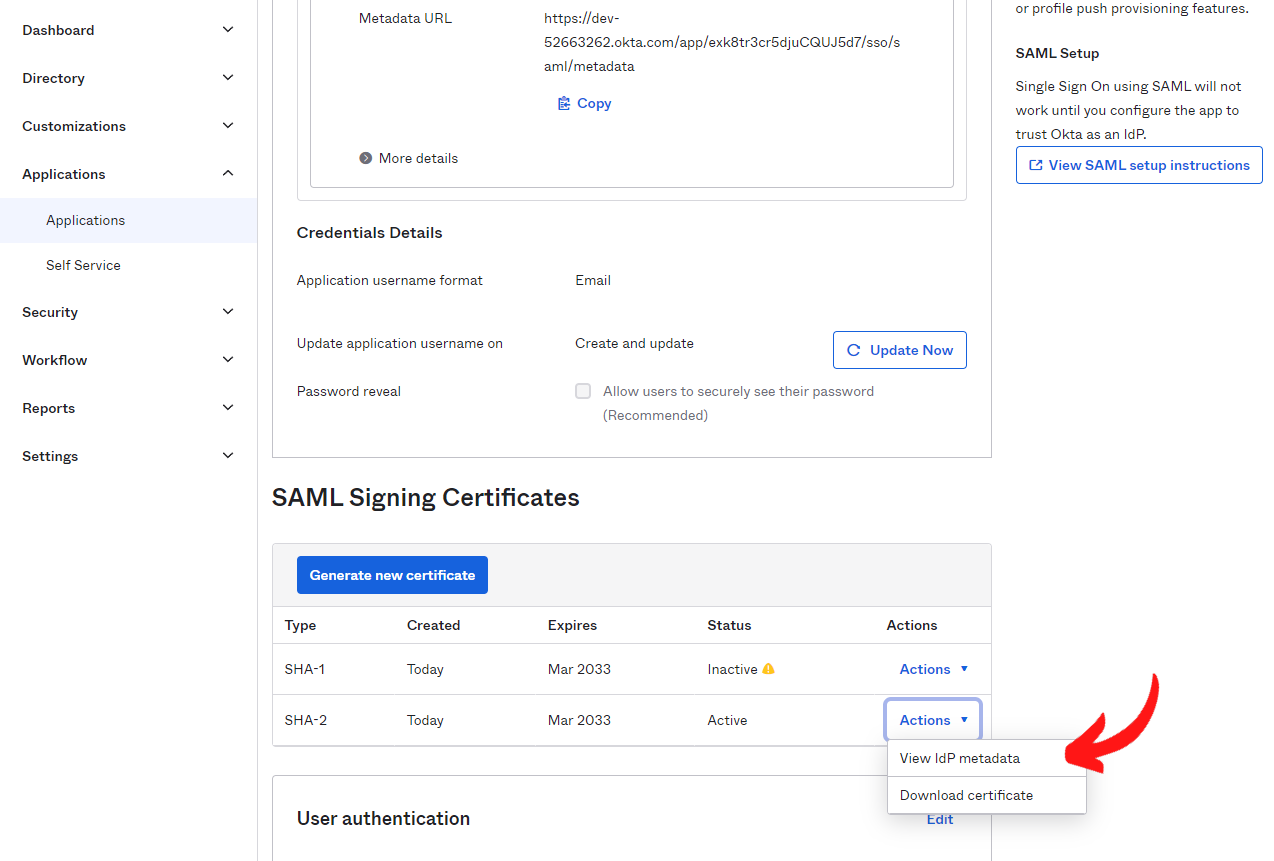
Task: Open Actions dropdown for SHA-1 certificate
Action: (x=933, y=669)
